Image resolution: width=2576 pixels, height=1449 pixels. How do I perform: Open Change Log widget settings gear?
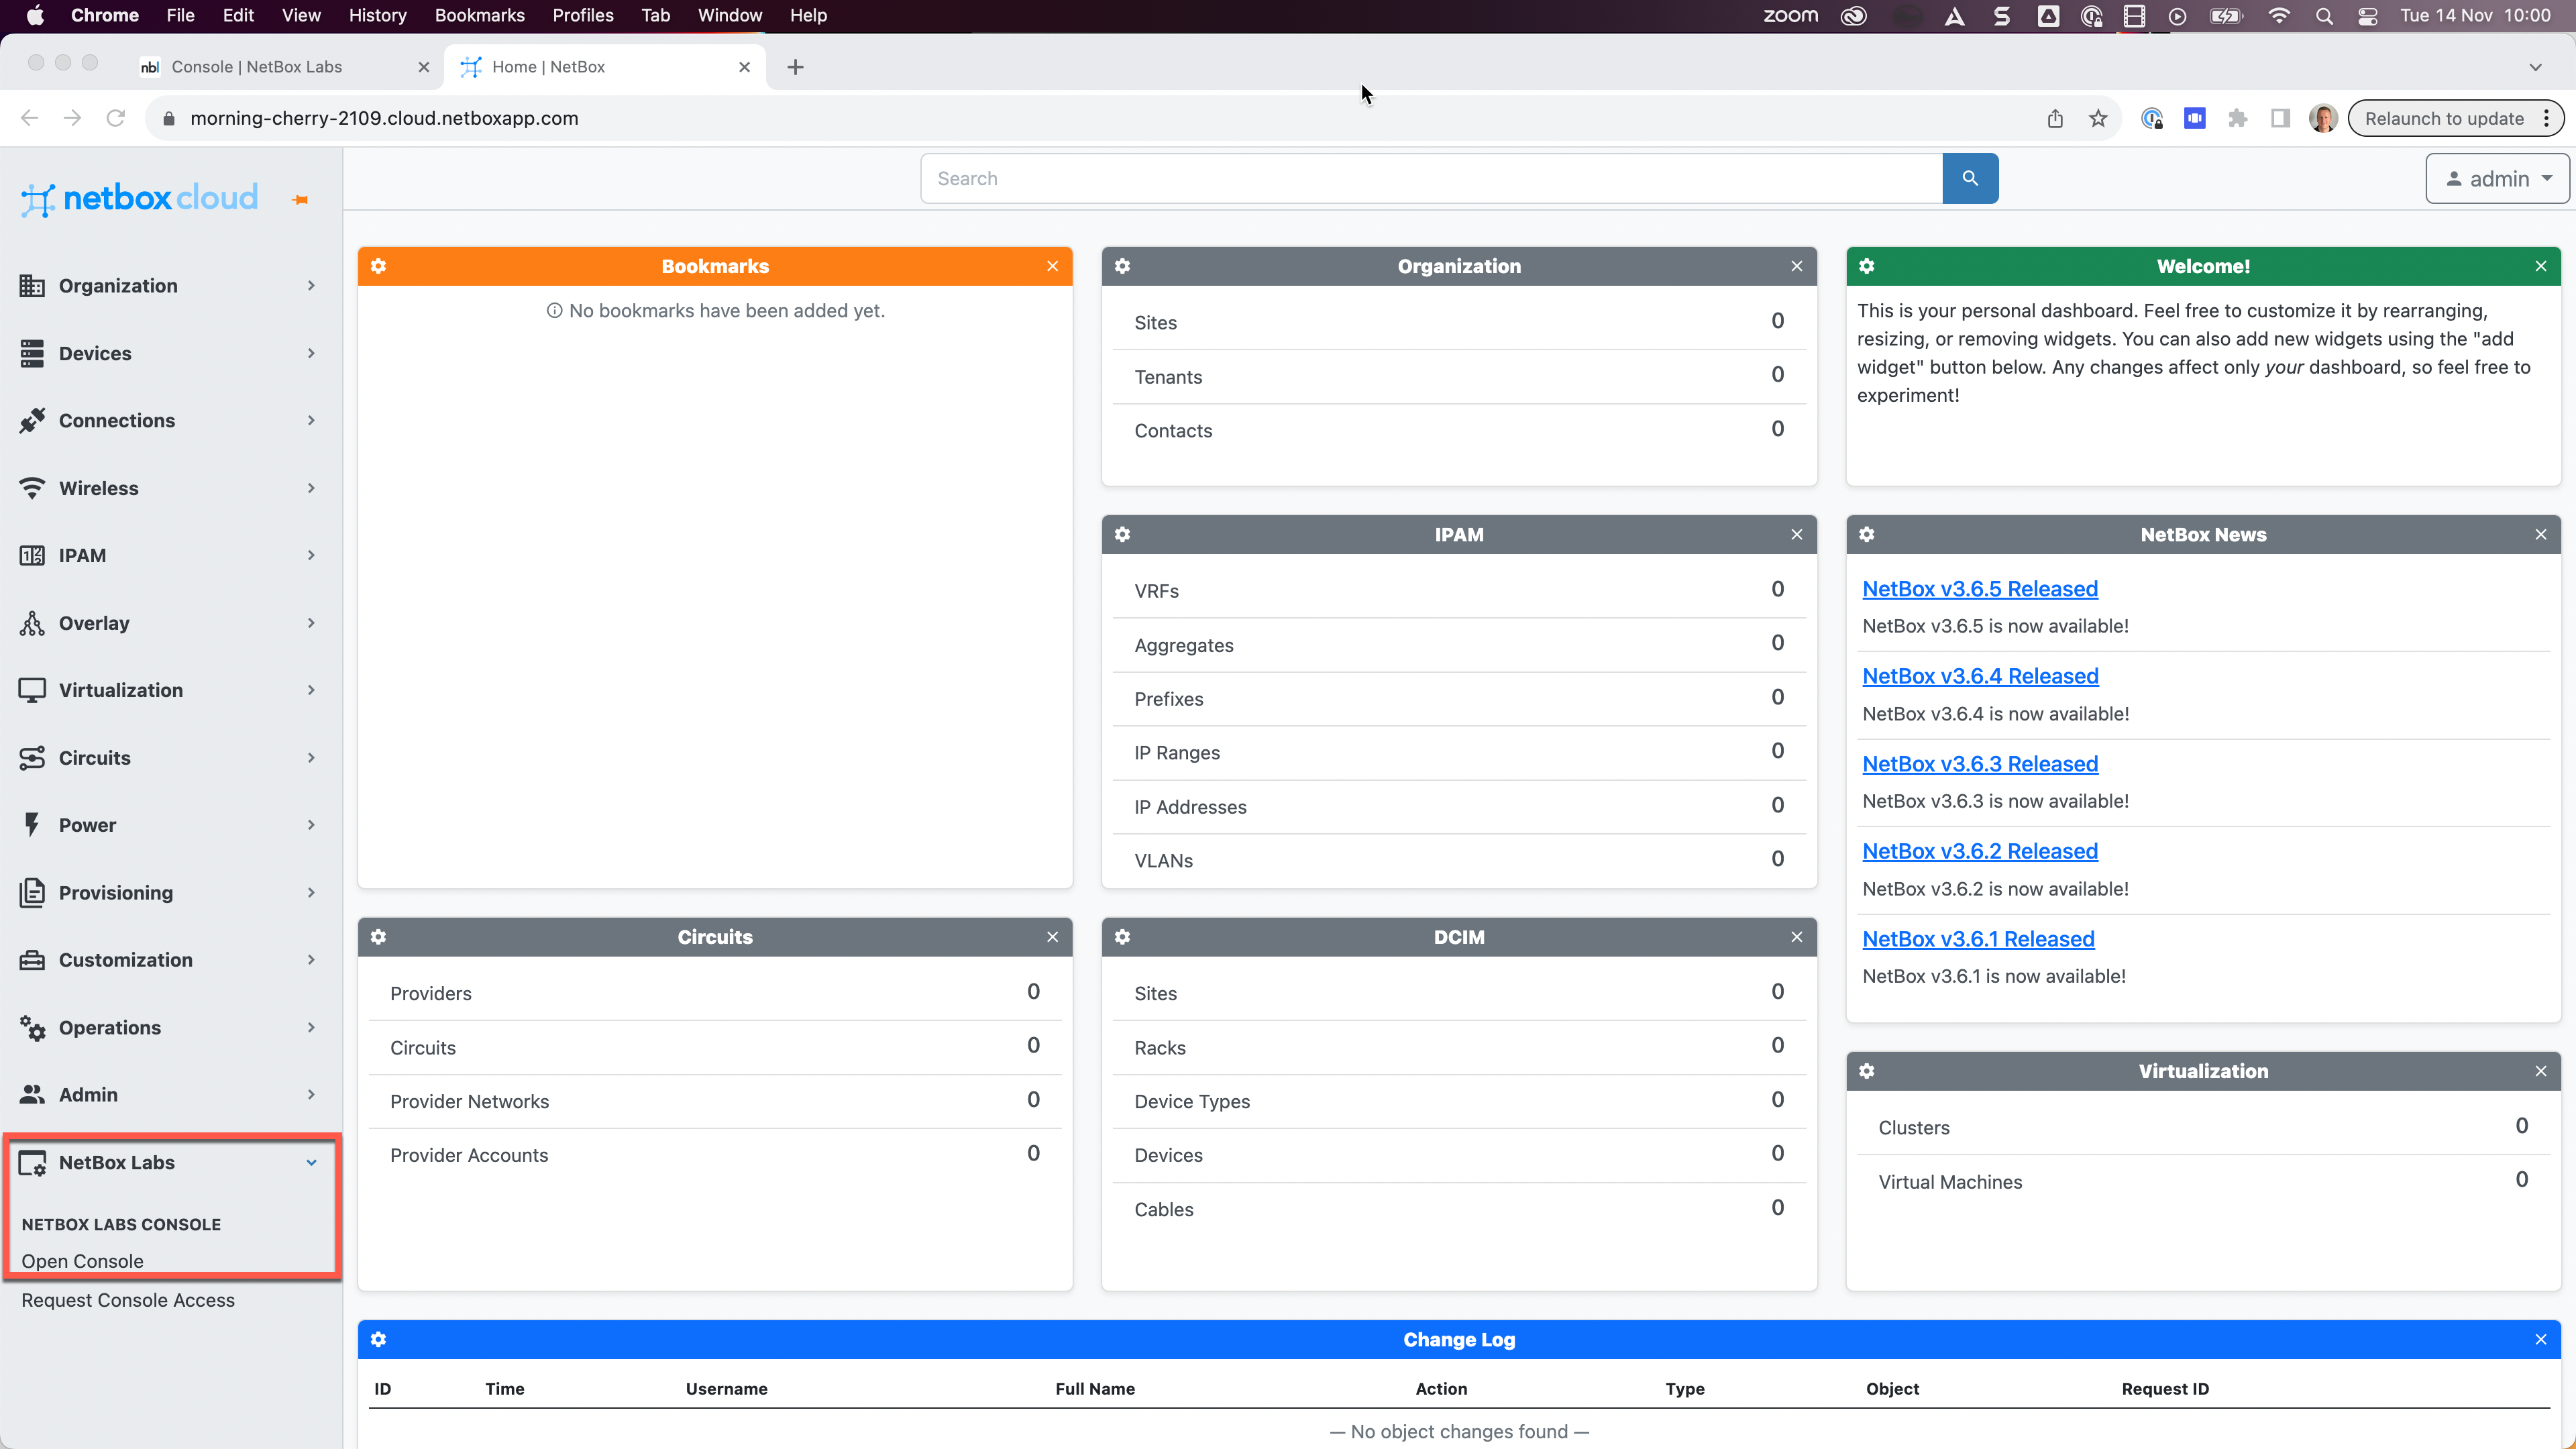[378, 1339]
